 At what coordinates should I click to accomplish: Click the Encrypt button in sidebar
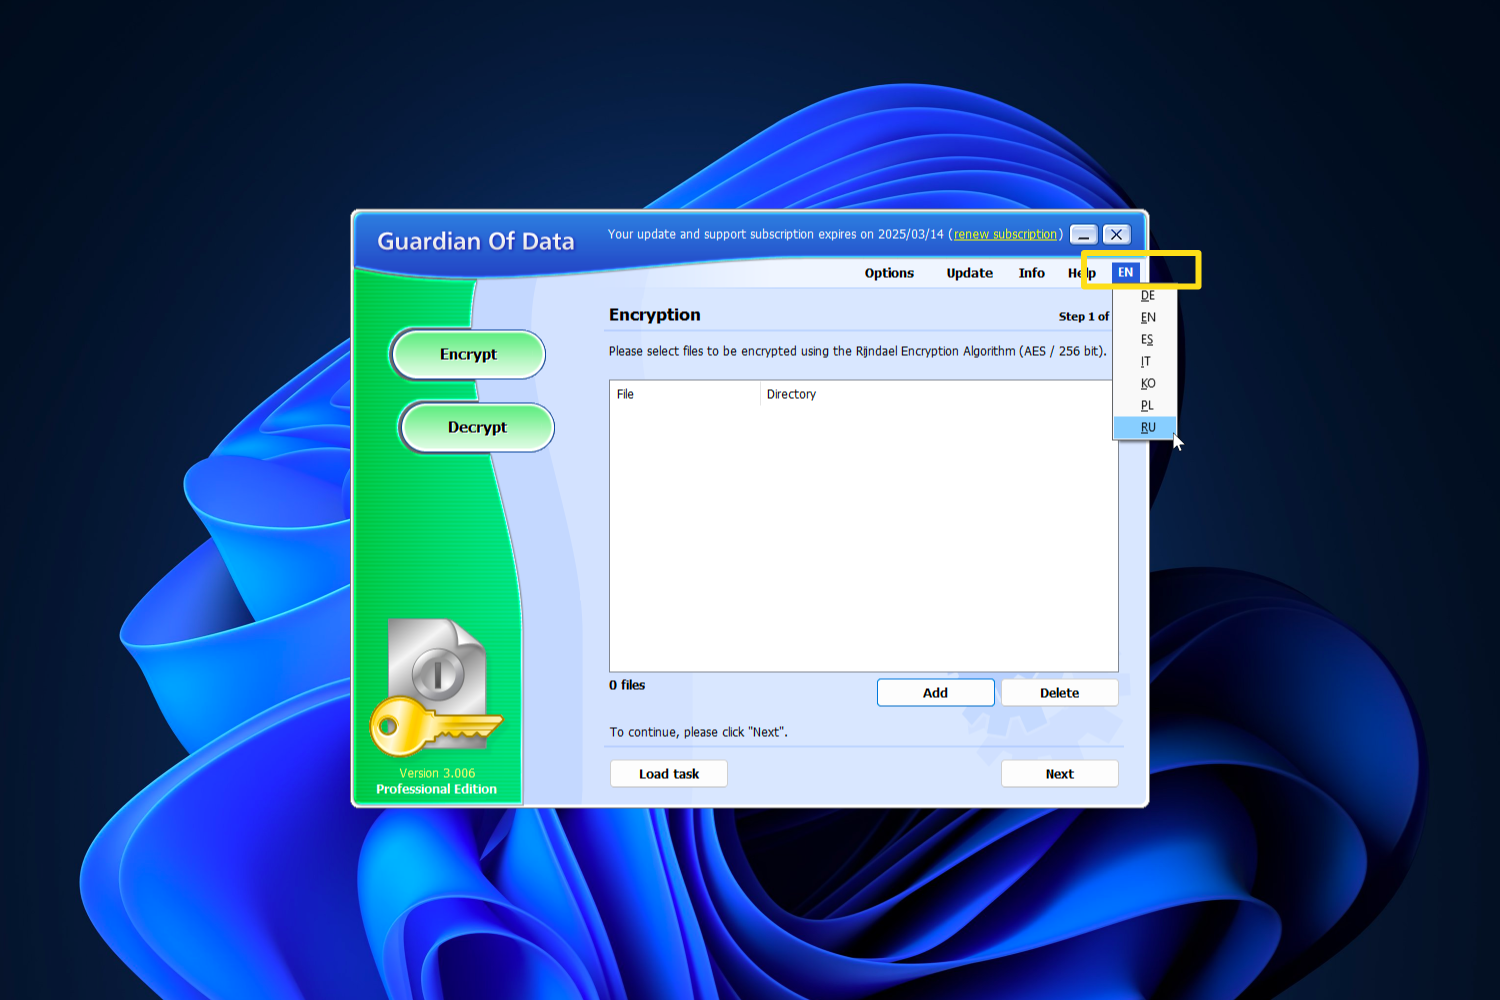pos(468,355)
